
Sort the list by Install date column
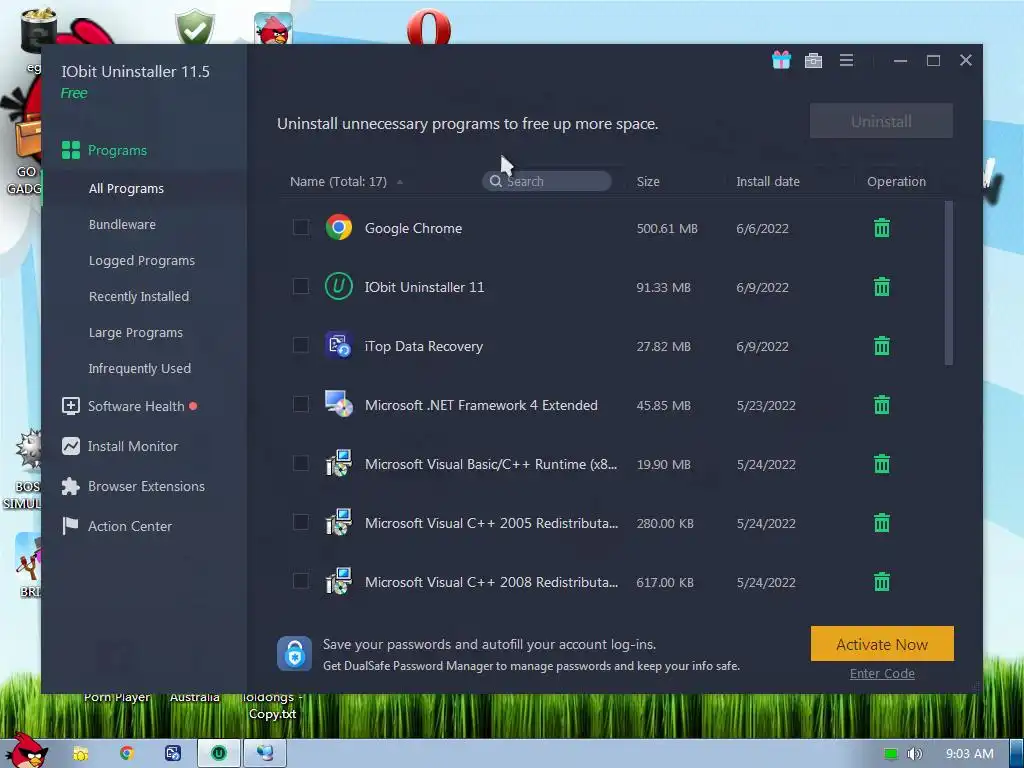coord(767,182)
